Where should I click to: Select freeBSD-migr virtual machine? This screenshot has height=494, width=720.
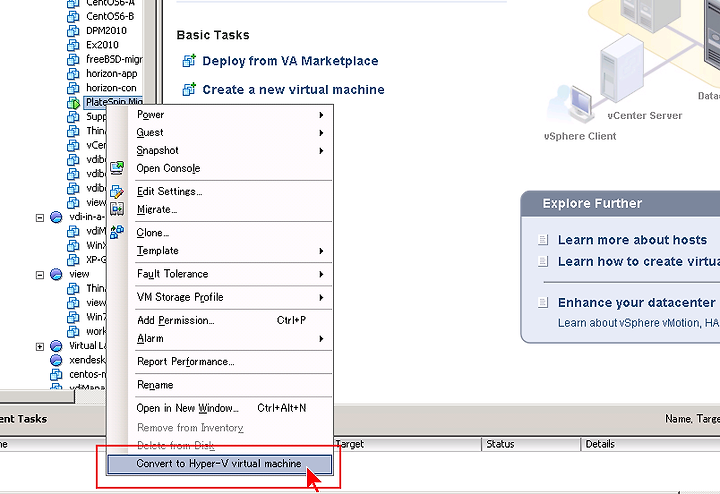[x=114, y=59]
